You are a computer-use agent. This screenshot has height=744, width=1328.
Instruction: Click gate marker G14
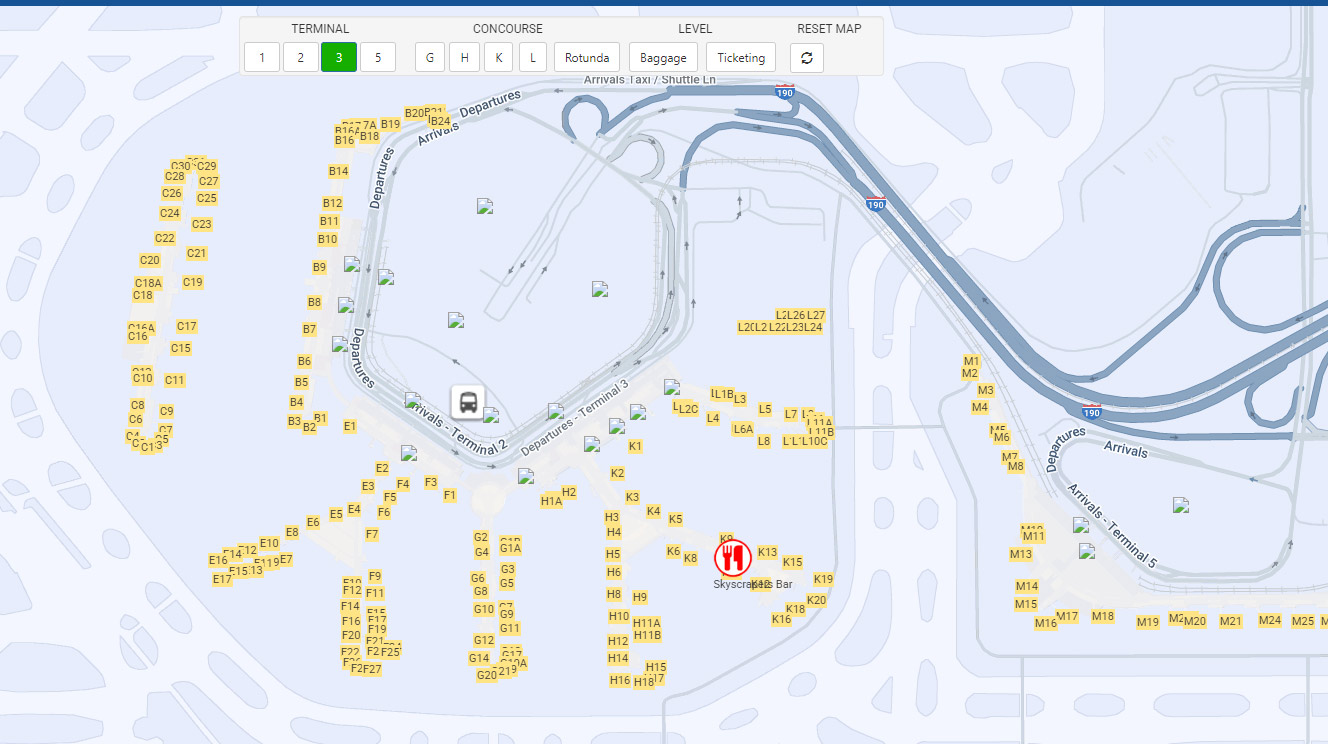click(479, 658)
